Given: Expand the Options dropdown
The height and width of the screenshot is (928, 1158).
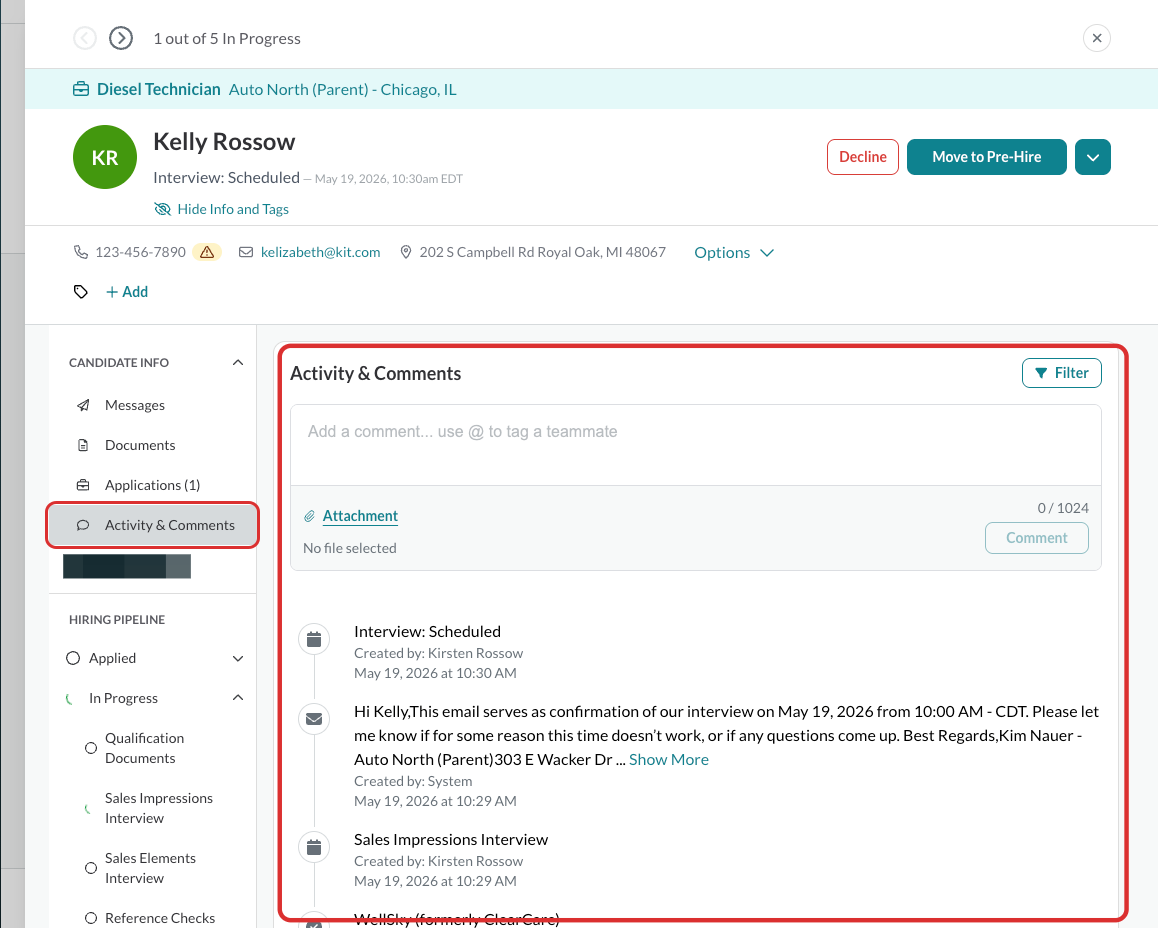Looking at the screenshot, I should click(734, 252).
